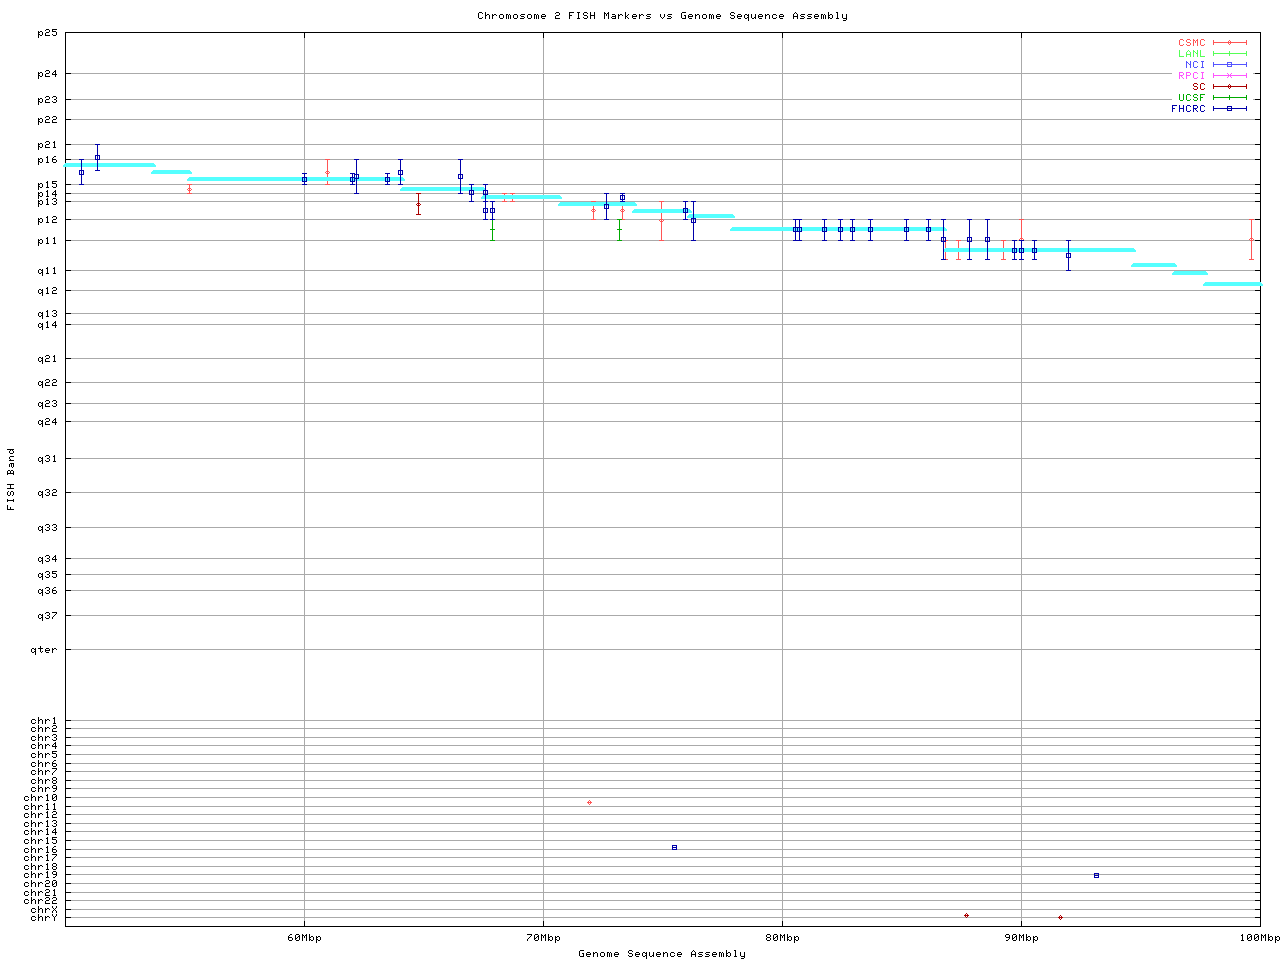This screenshot has height=960, width=1280.
Task: Click the chart title text
Action: [x=662, y=16]
